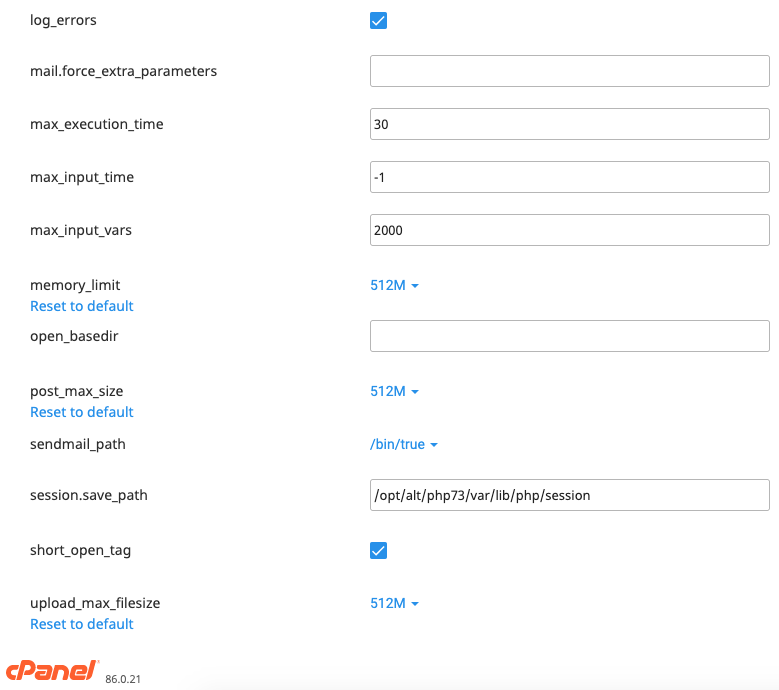Viewport: 779px width, 690px height.
Task: Open the memory_limit 512M dropdown
Action: (x=394, y=285)
